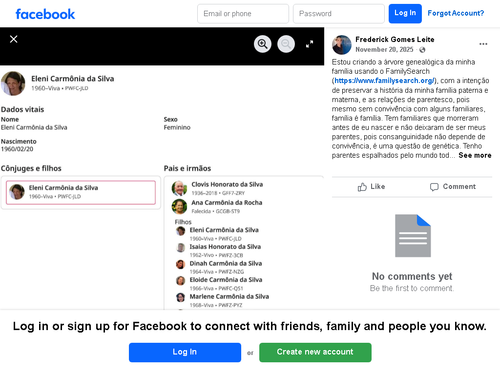Focus the Password field

click(339, 14)
